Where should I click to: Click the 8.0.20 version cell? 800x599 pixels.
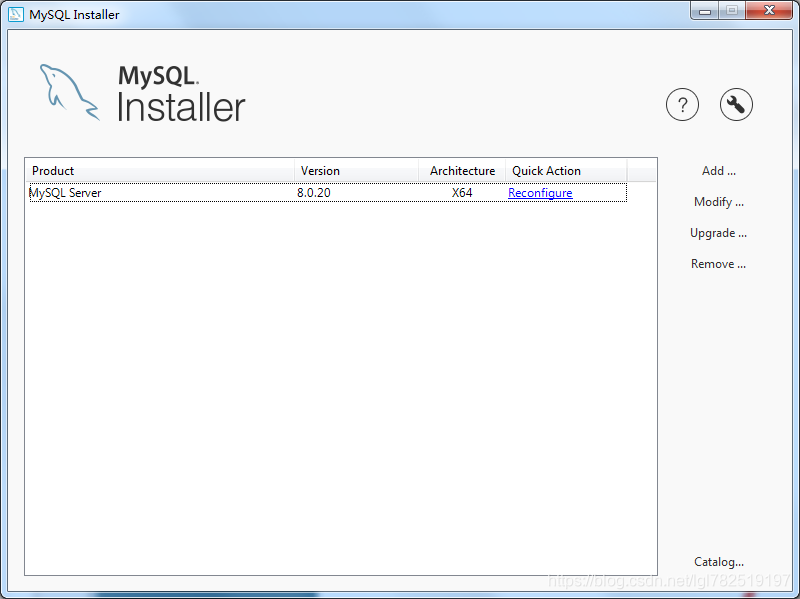pyautogui.click(x=314, y=193)
